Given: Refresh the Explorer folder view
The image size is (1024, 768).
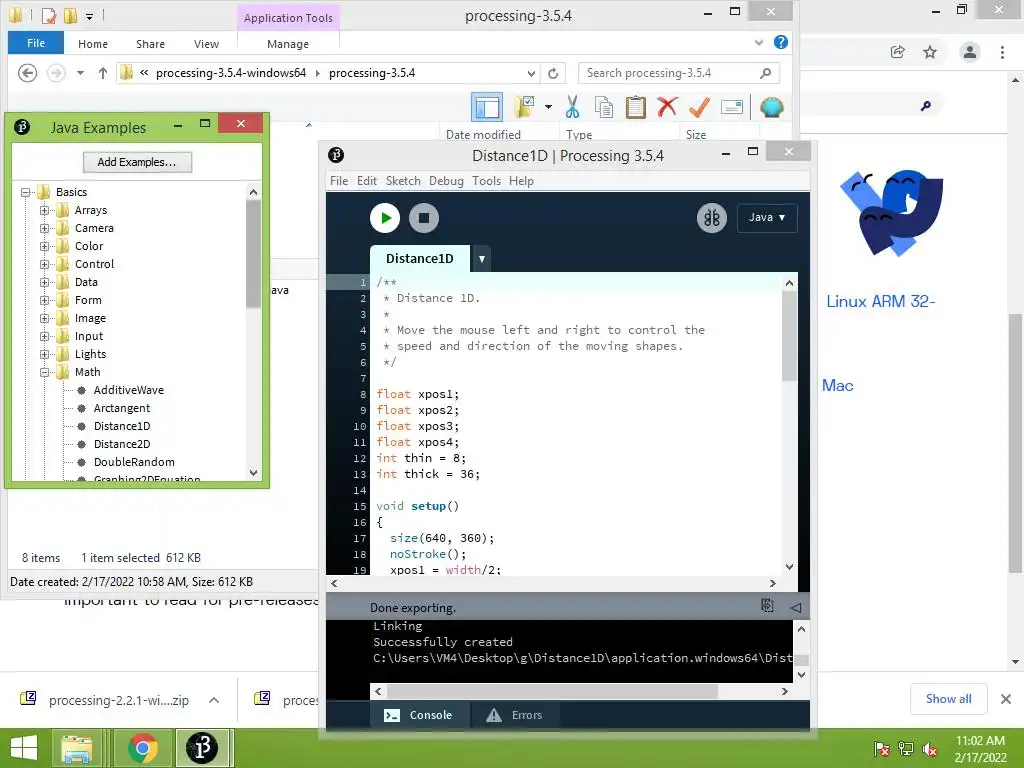Looking at the screenshot, I should point(553,73).
